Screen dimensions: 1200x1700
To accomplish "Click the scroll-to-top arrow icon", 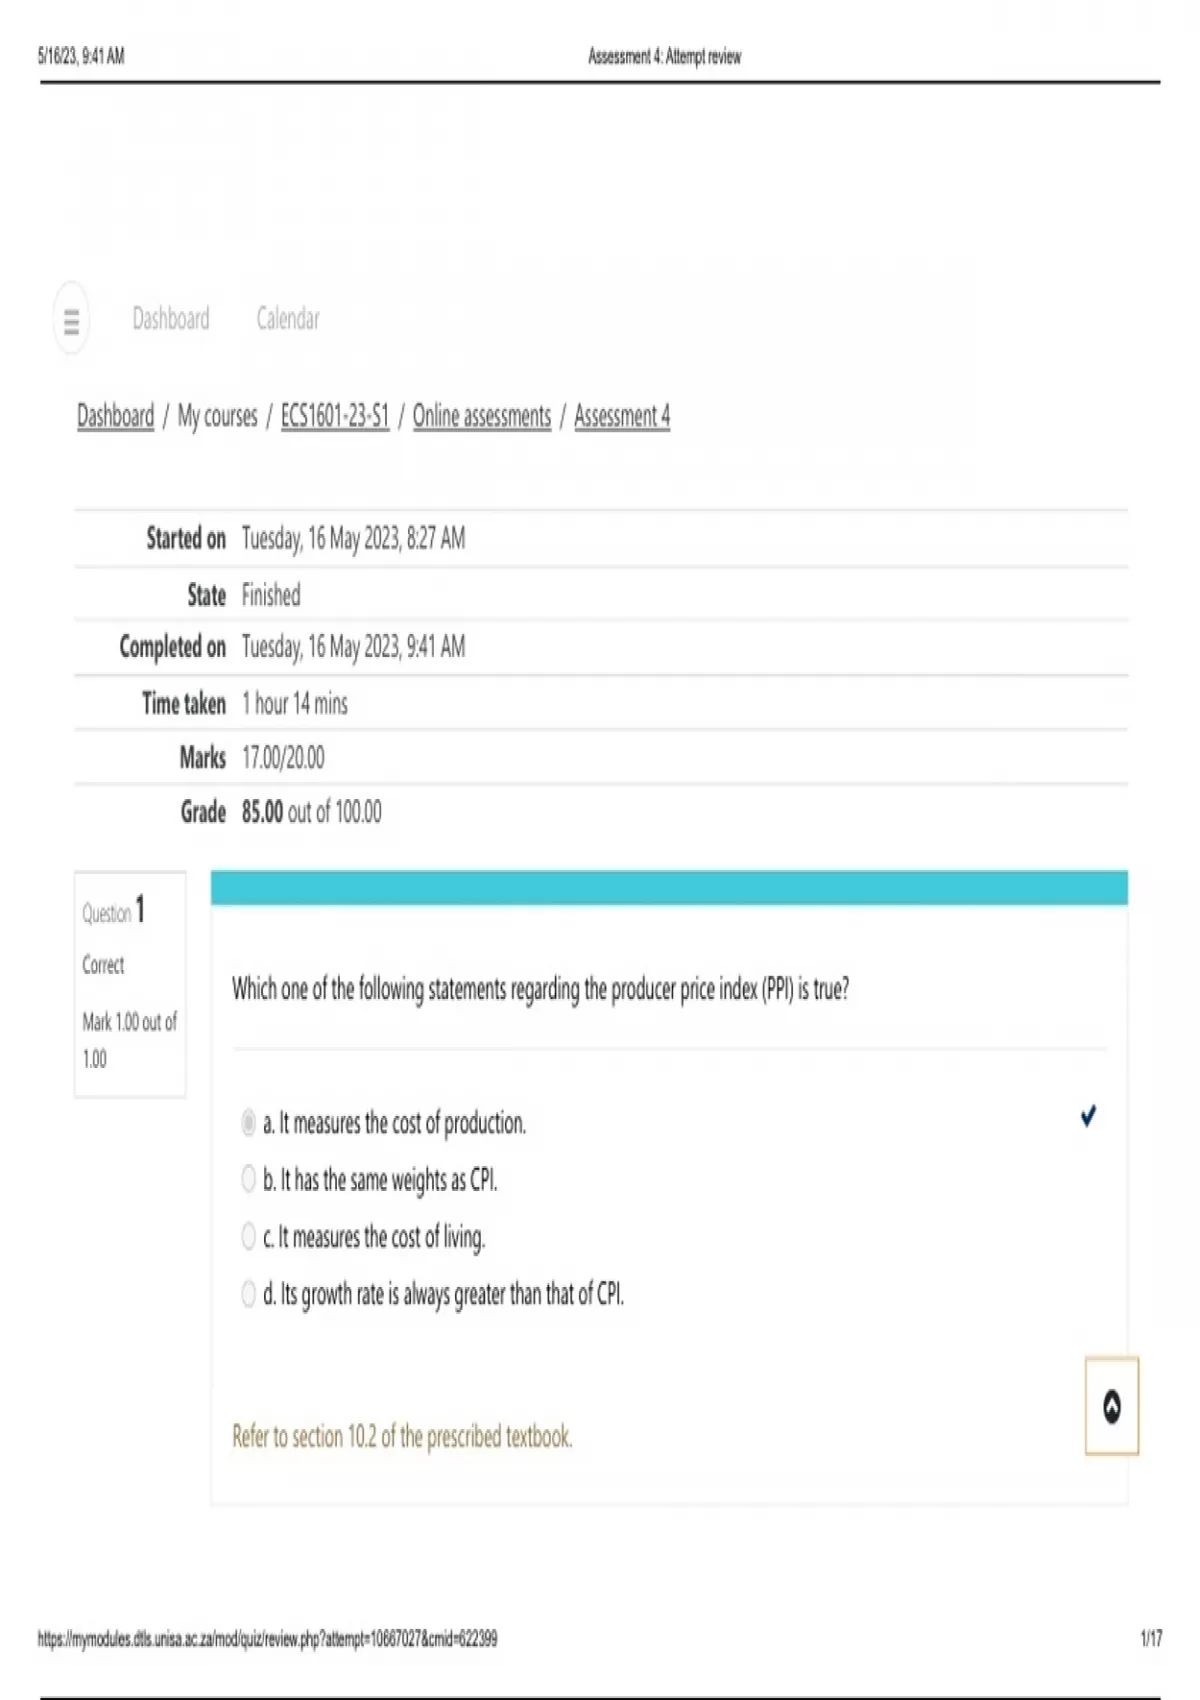I will [x=1111, y=1406].
